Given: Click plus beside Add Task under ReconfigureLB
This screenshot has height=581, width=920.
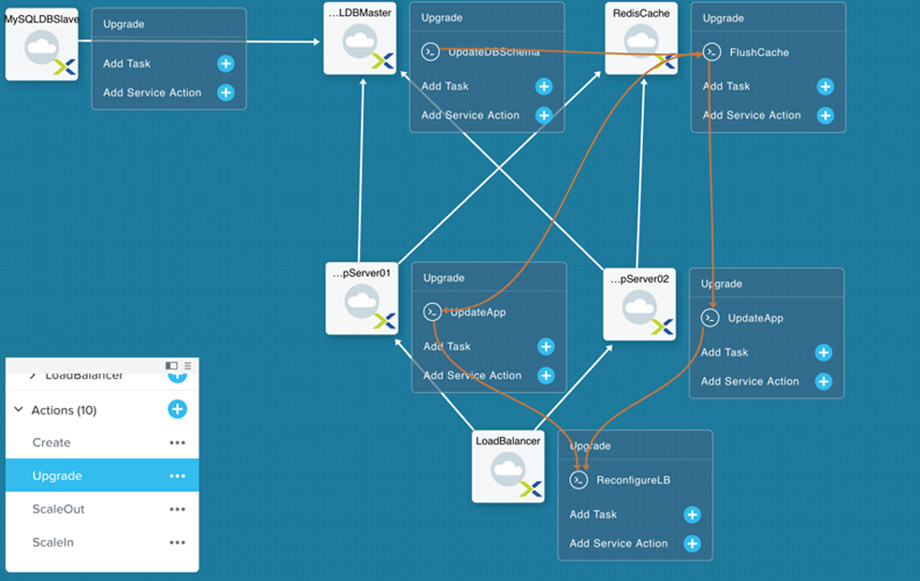Looking at the screenshot, I should pos(691,515).
